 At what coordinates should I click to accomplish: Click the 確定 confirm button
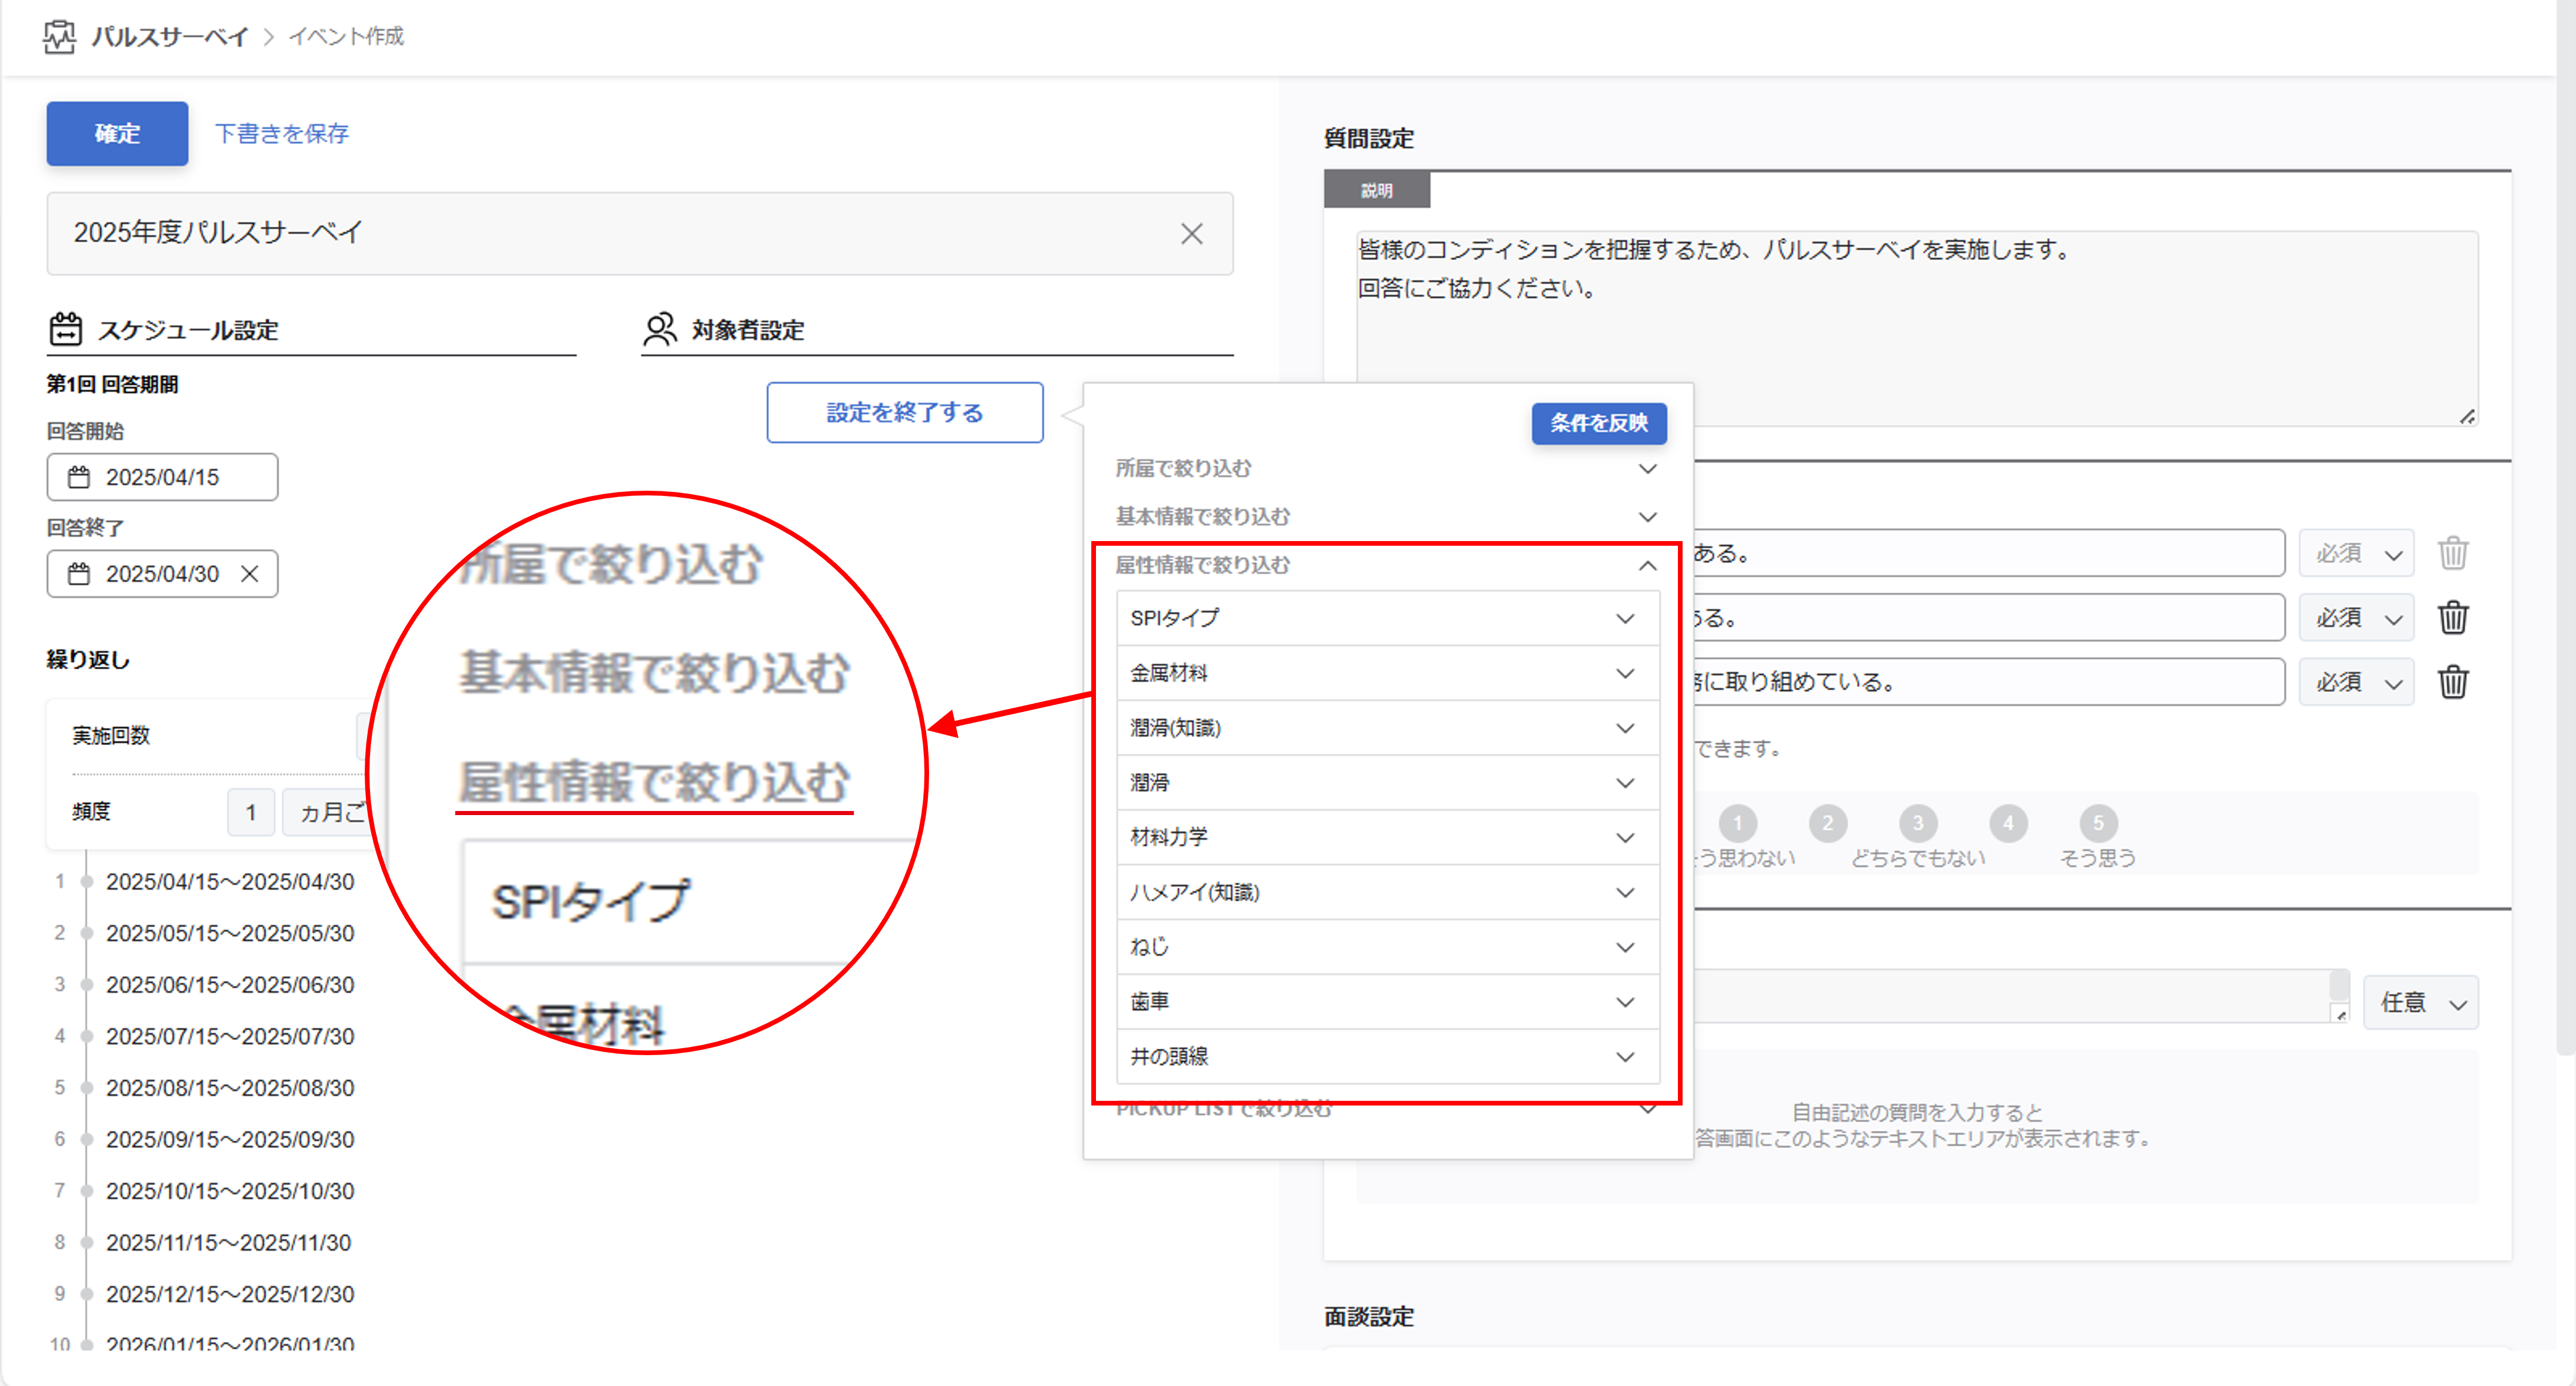tap(117, 133)
